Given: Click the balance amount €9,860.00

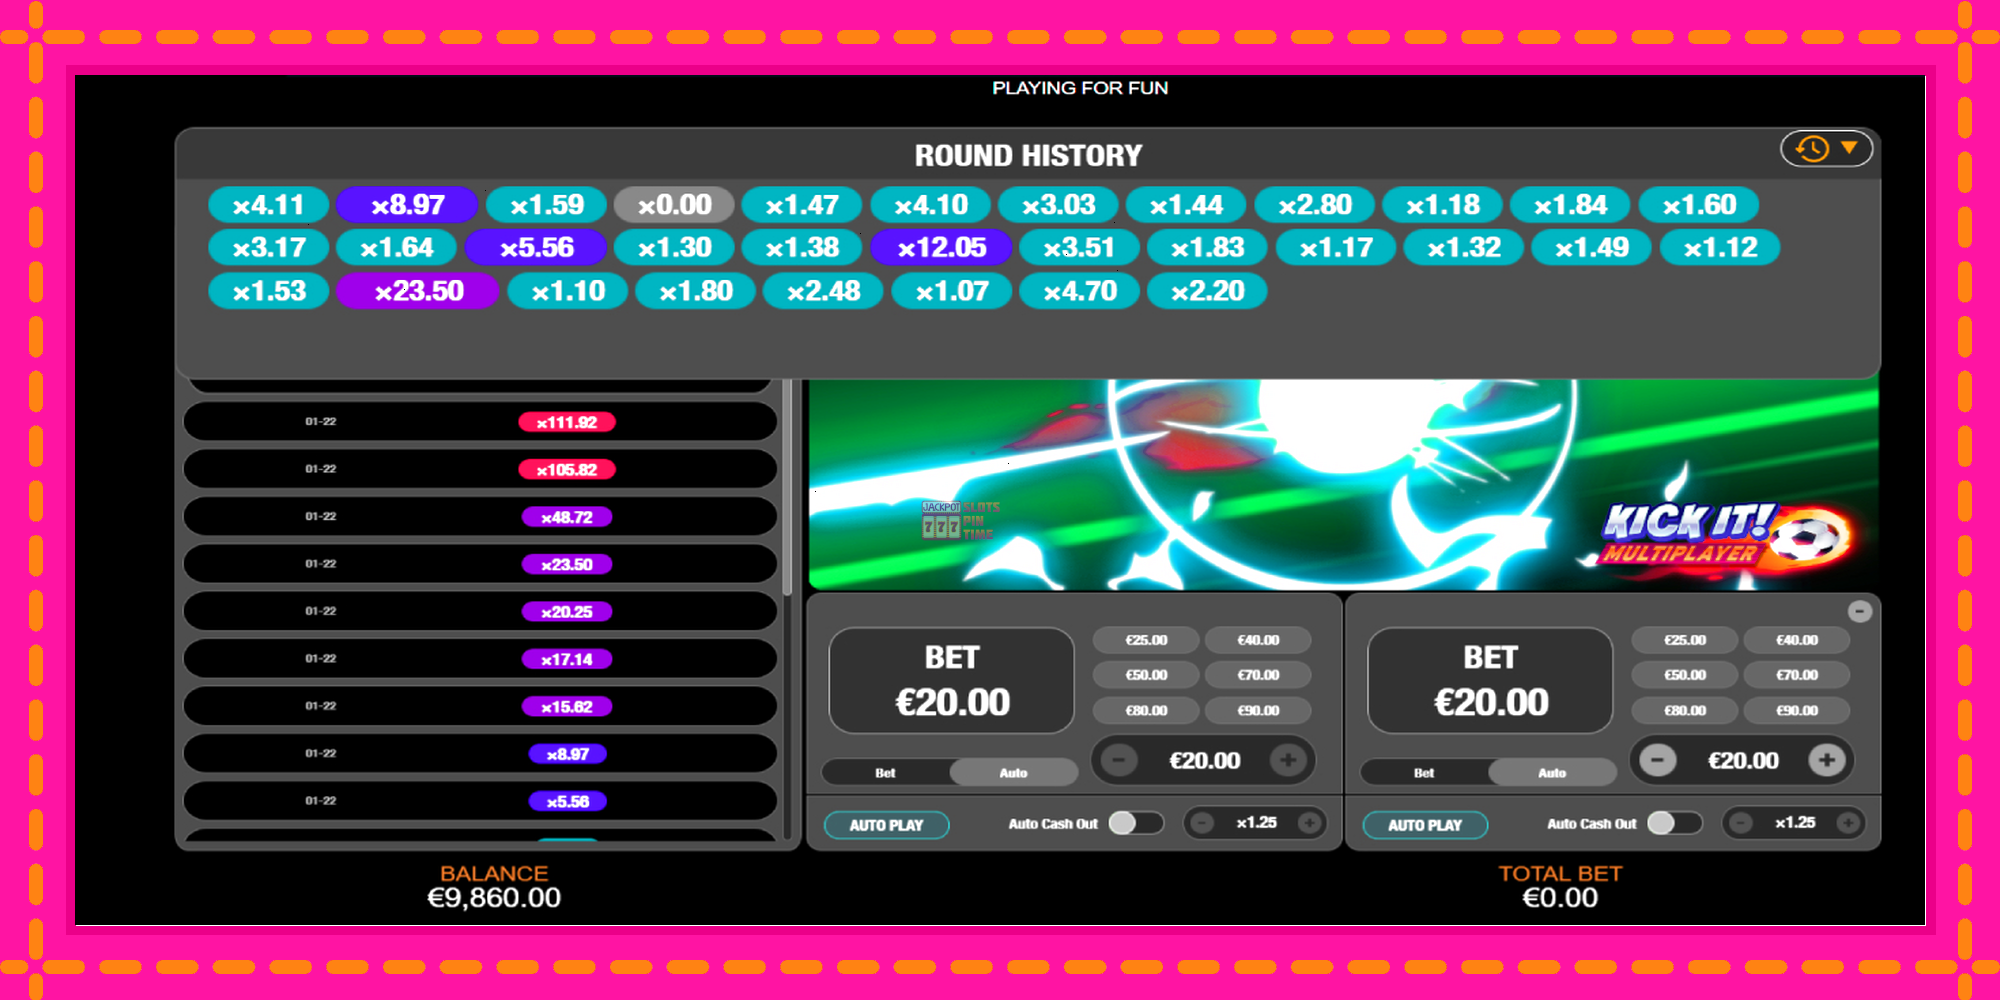Looking at the screenshot, I should point(494,898).
